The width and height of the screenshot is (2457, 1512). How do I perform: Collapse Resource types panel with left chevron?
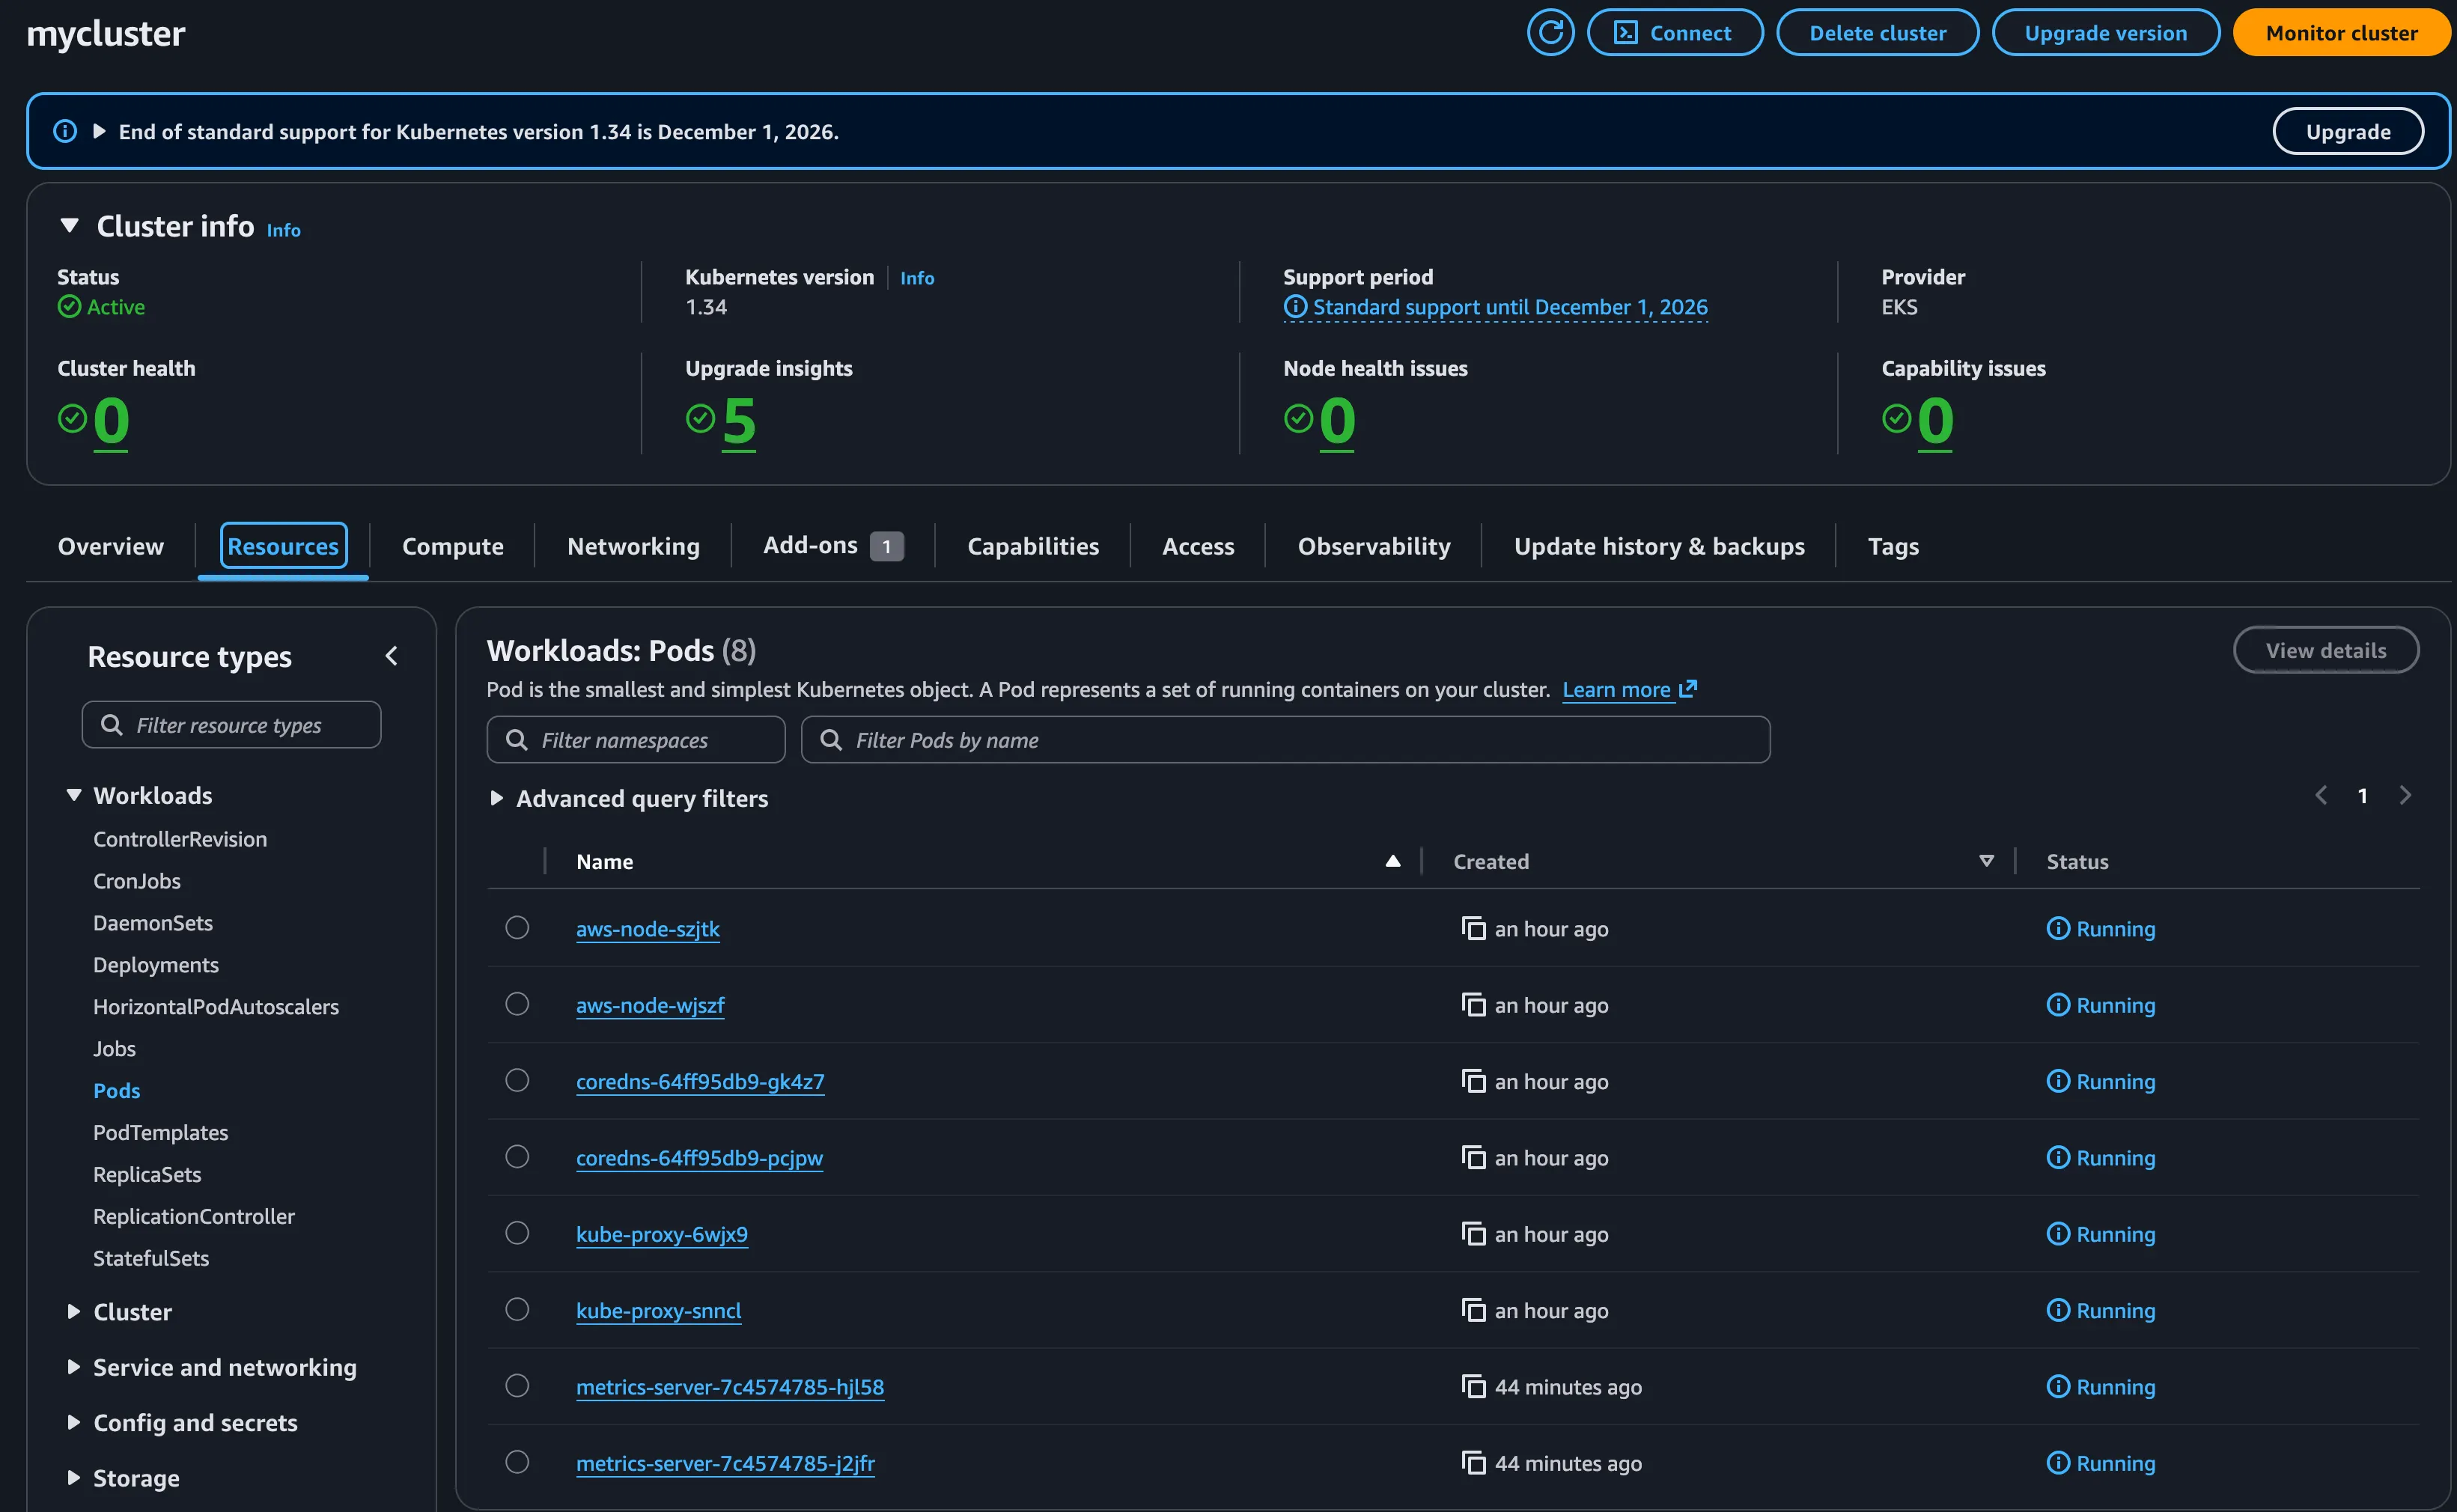coord(392,656)
